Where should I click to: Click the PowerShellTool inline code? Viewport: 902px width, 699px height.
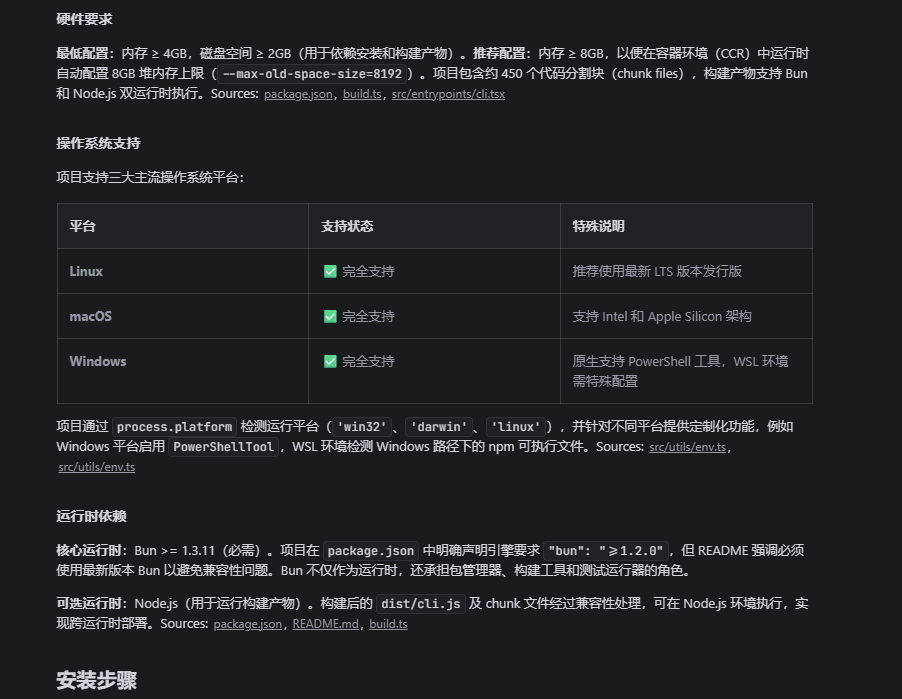coord(225,447)
